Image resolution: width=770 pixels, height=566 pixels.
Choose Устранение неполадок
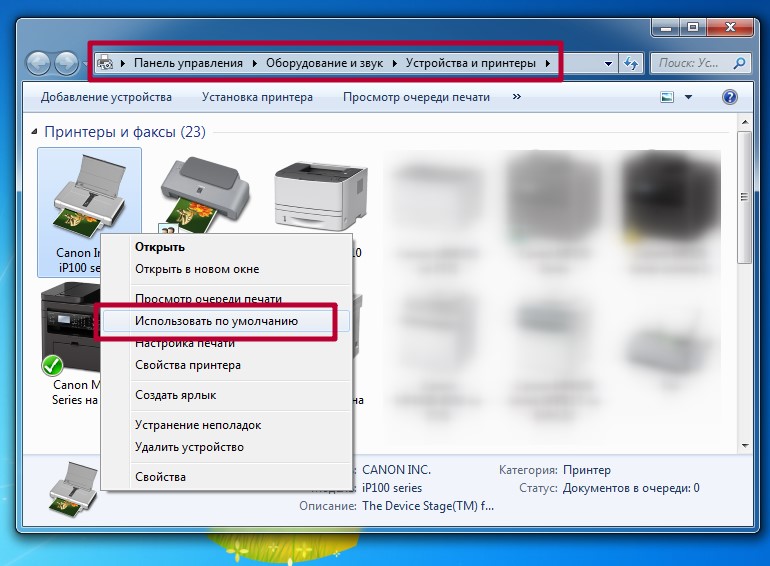(x=226, y=425)
